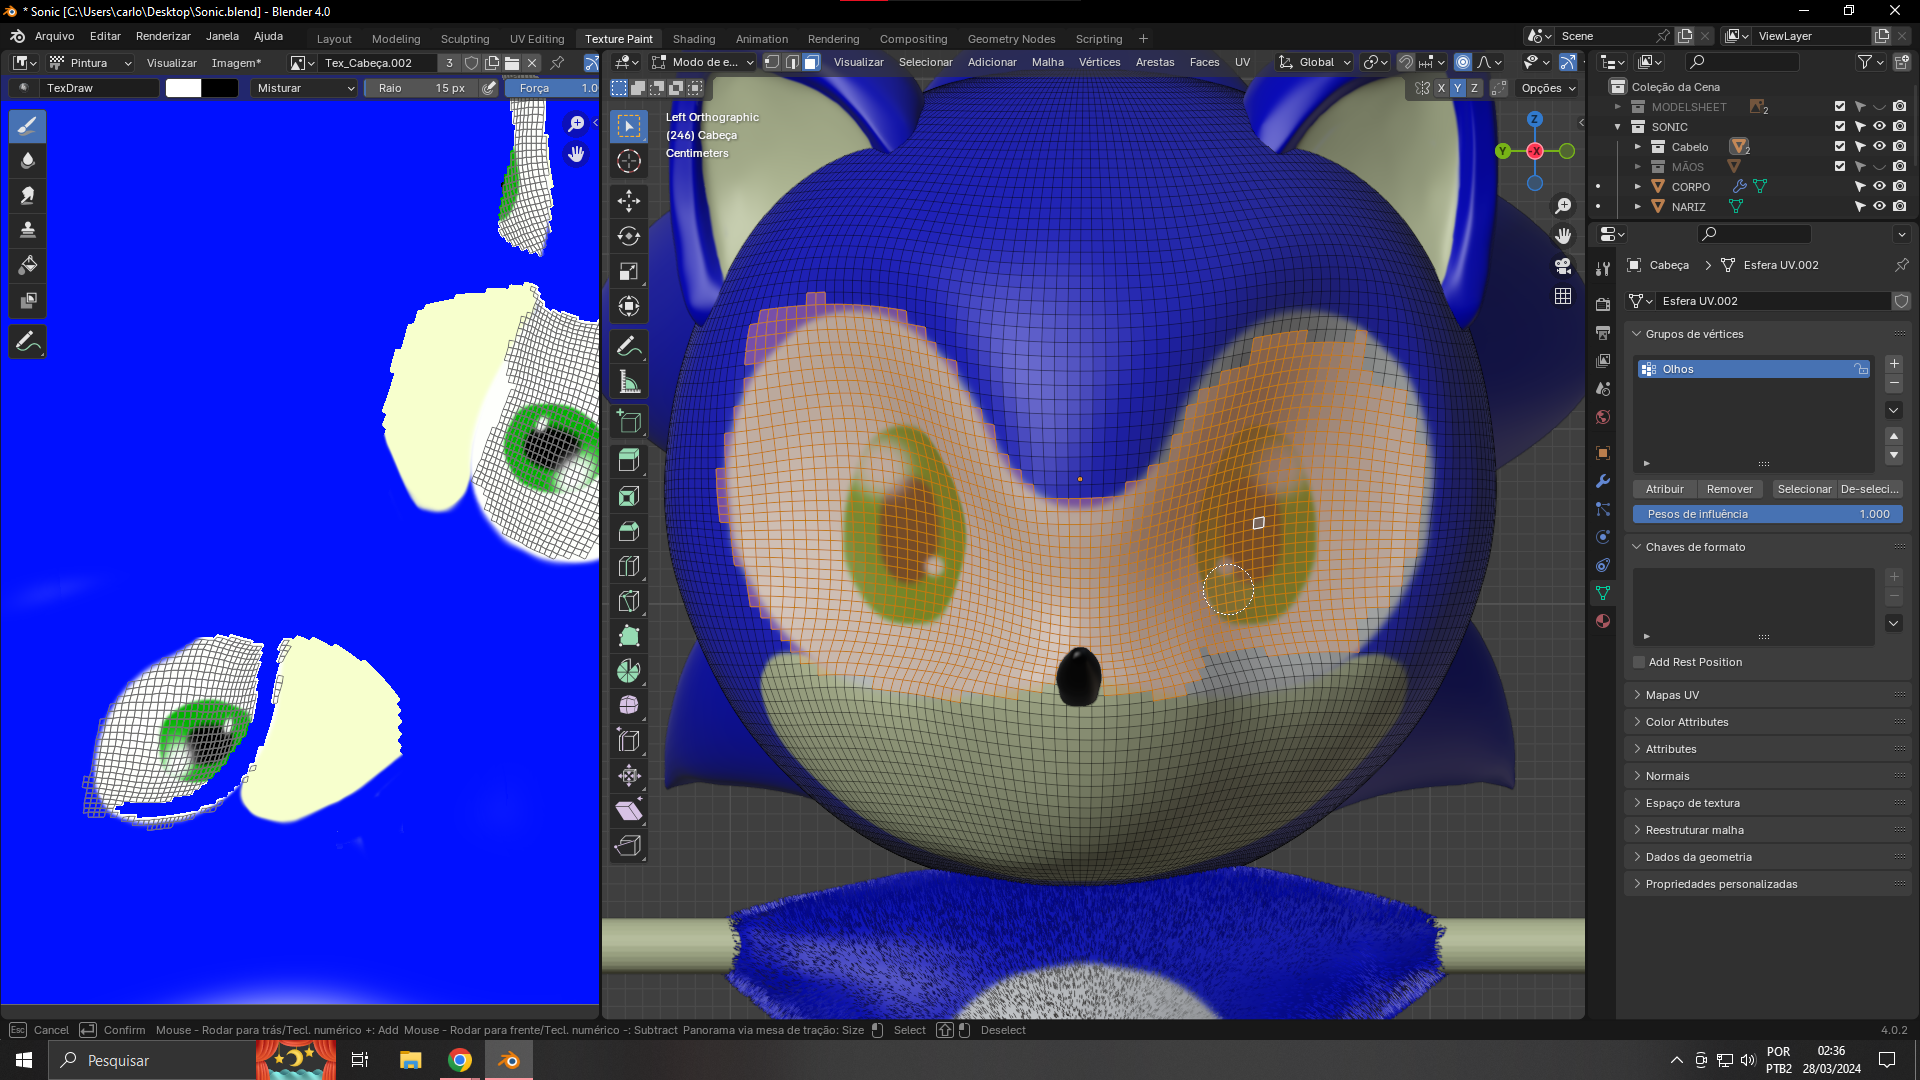Open the Renderizar menu
Screen dimensions: 1920x1080
pyautogui.click(x=163, y=36)
